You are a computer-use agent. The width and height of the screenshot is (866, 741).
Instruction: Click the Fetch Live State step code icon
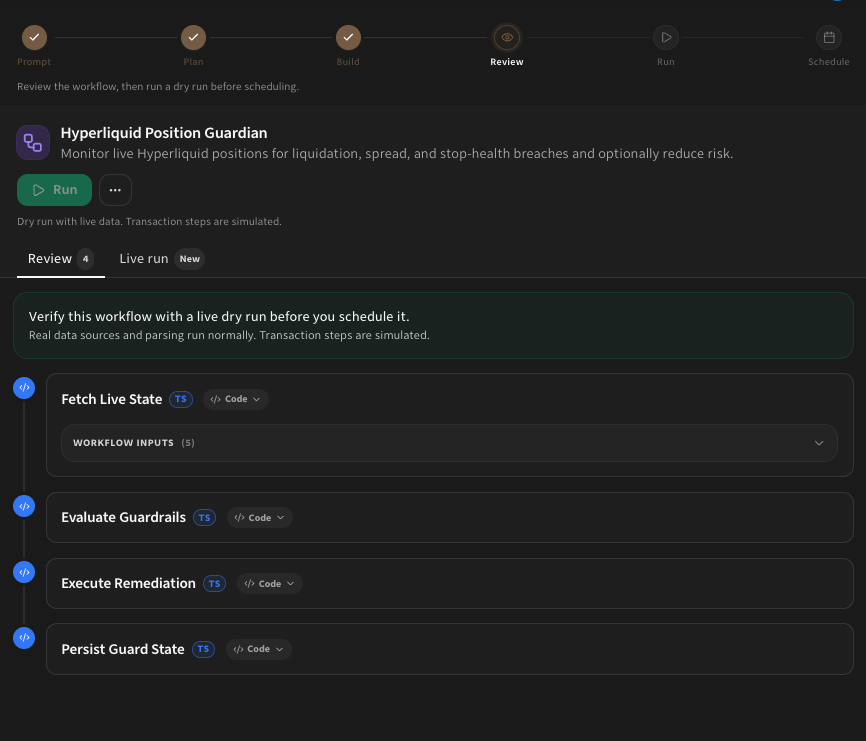(24, 388)
